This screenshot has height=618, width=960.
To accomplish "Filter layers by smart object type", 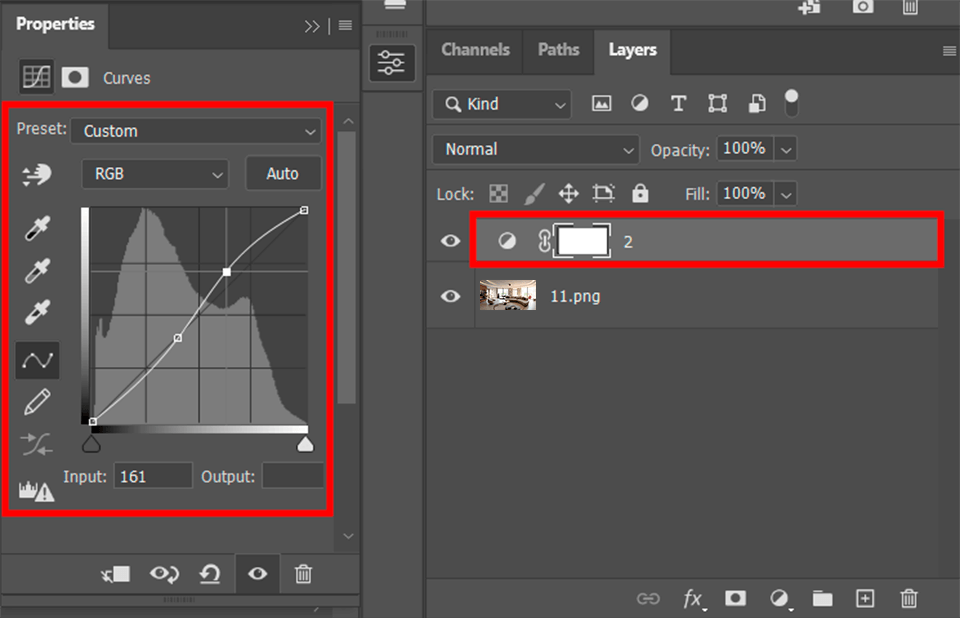I will click(757, 103).
